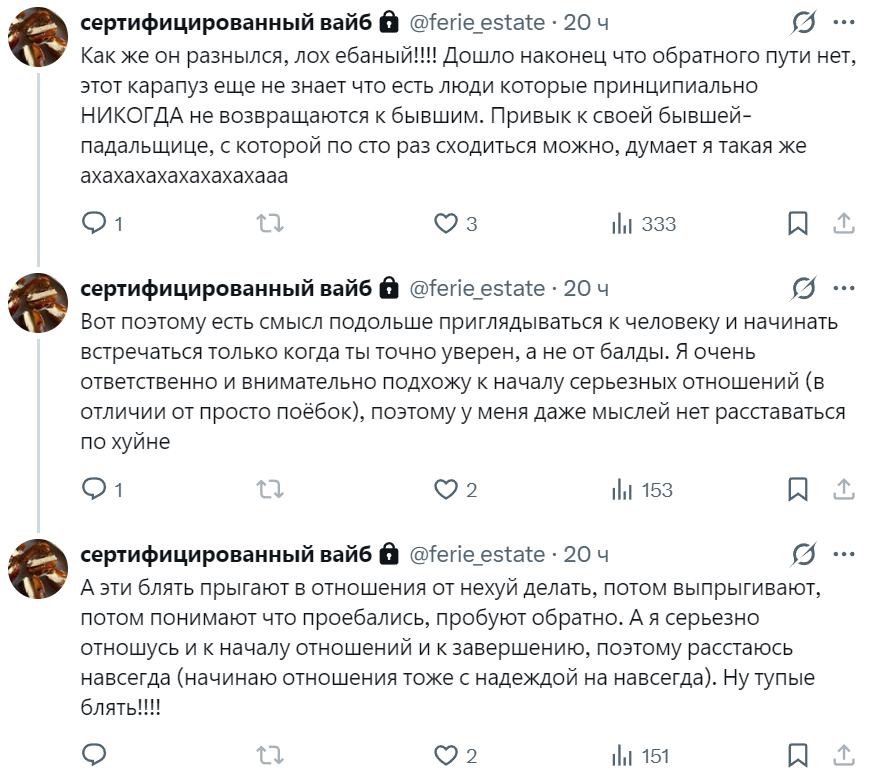875x782 pixels.
Task: Open the @ferie_estate handle on the first tweet
Action: click(478, 23)
